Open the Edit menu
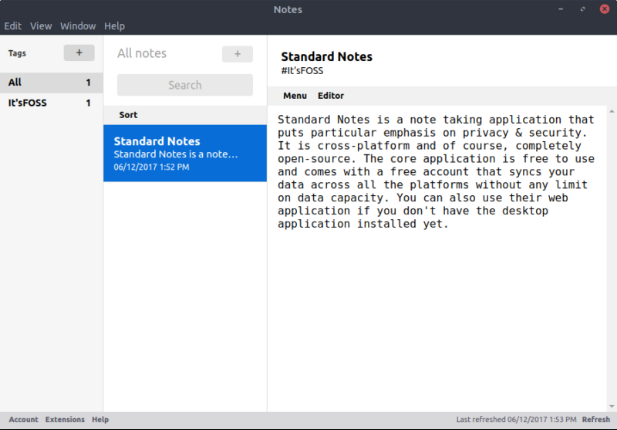Viewport: 617px width, 430px height. coord(13,26)
